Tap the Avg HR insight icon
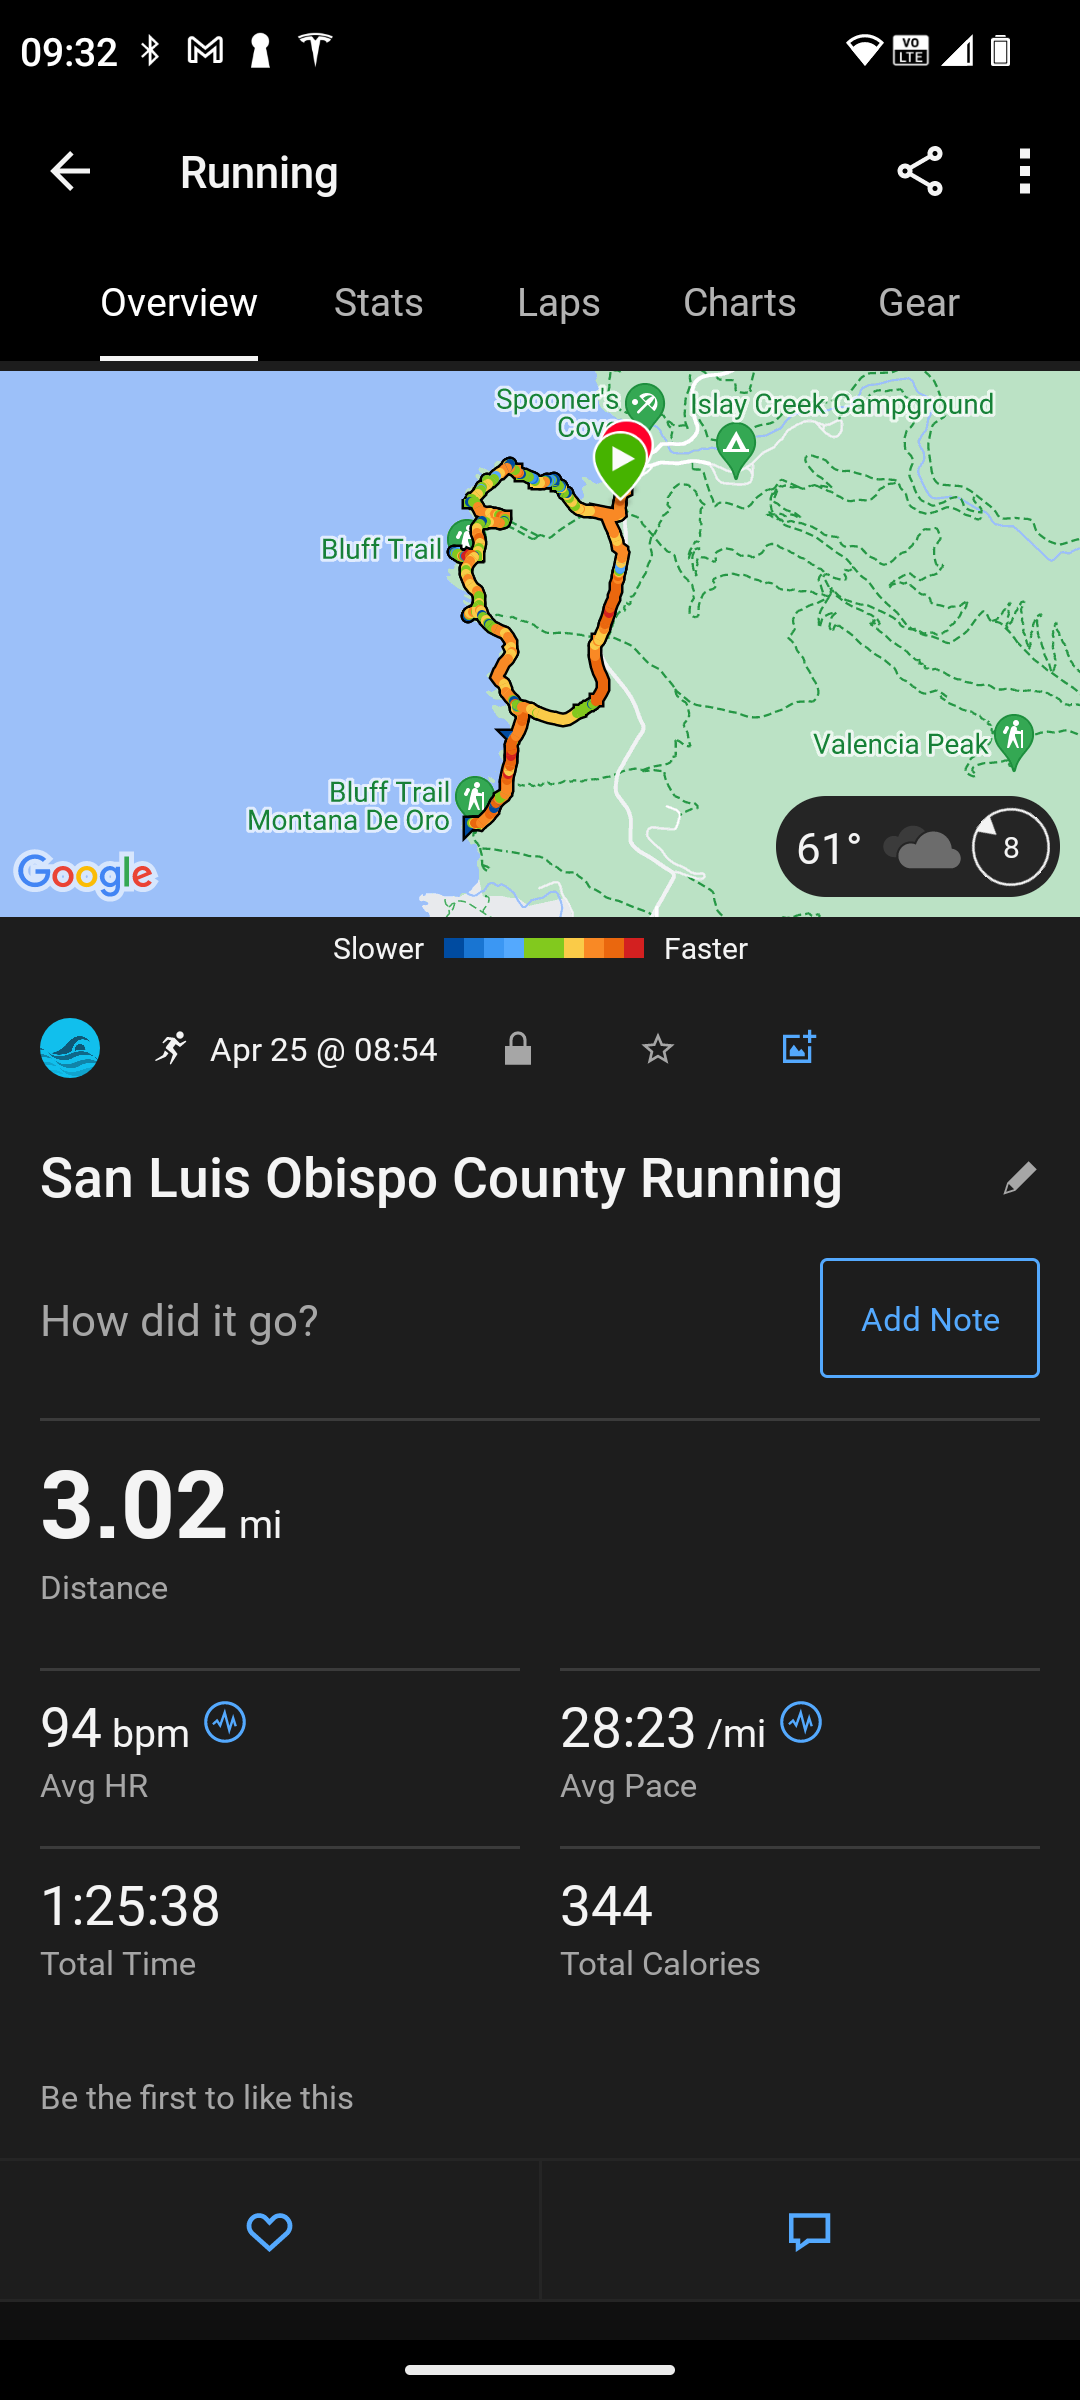Screen dimensions: 1080x2400 [x=225, y=1723]
